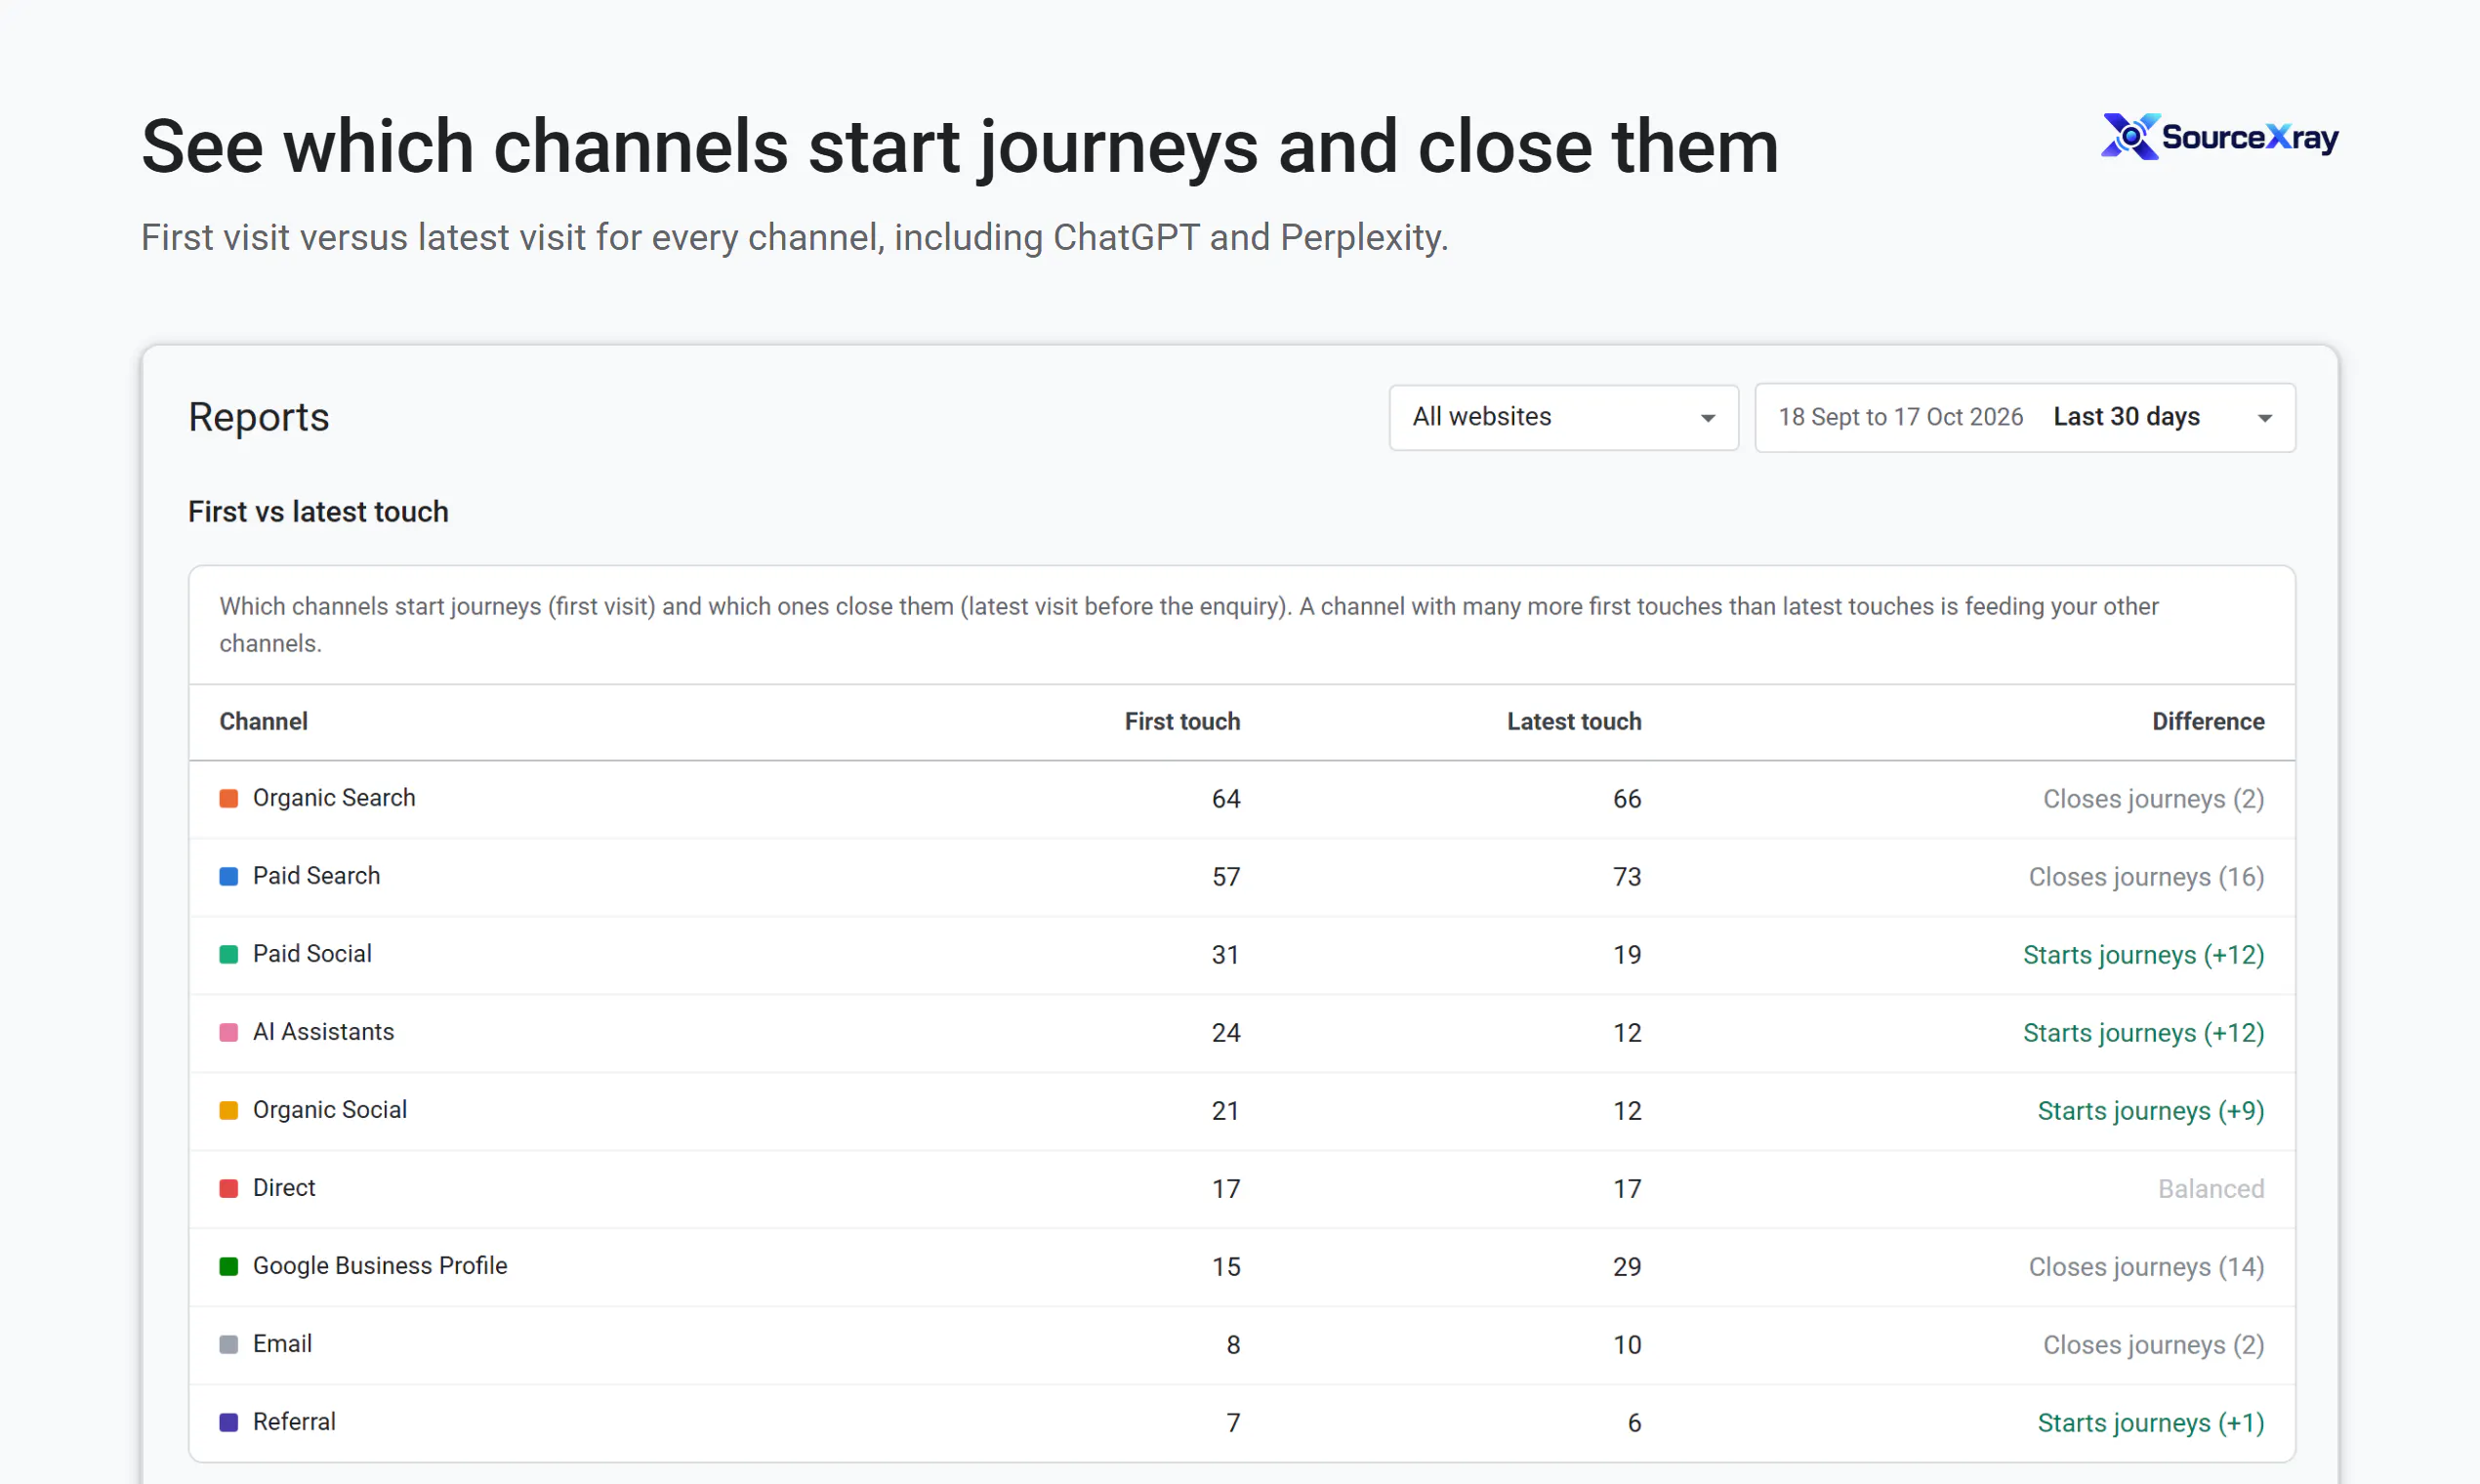Click Google Business Profile latest touch 29
This screenshot has height=1484, width=2480.
coord(1627,1267)
